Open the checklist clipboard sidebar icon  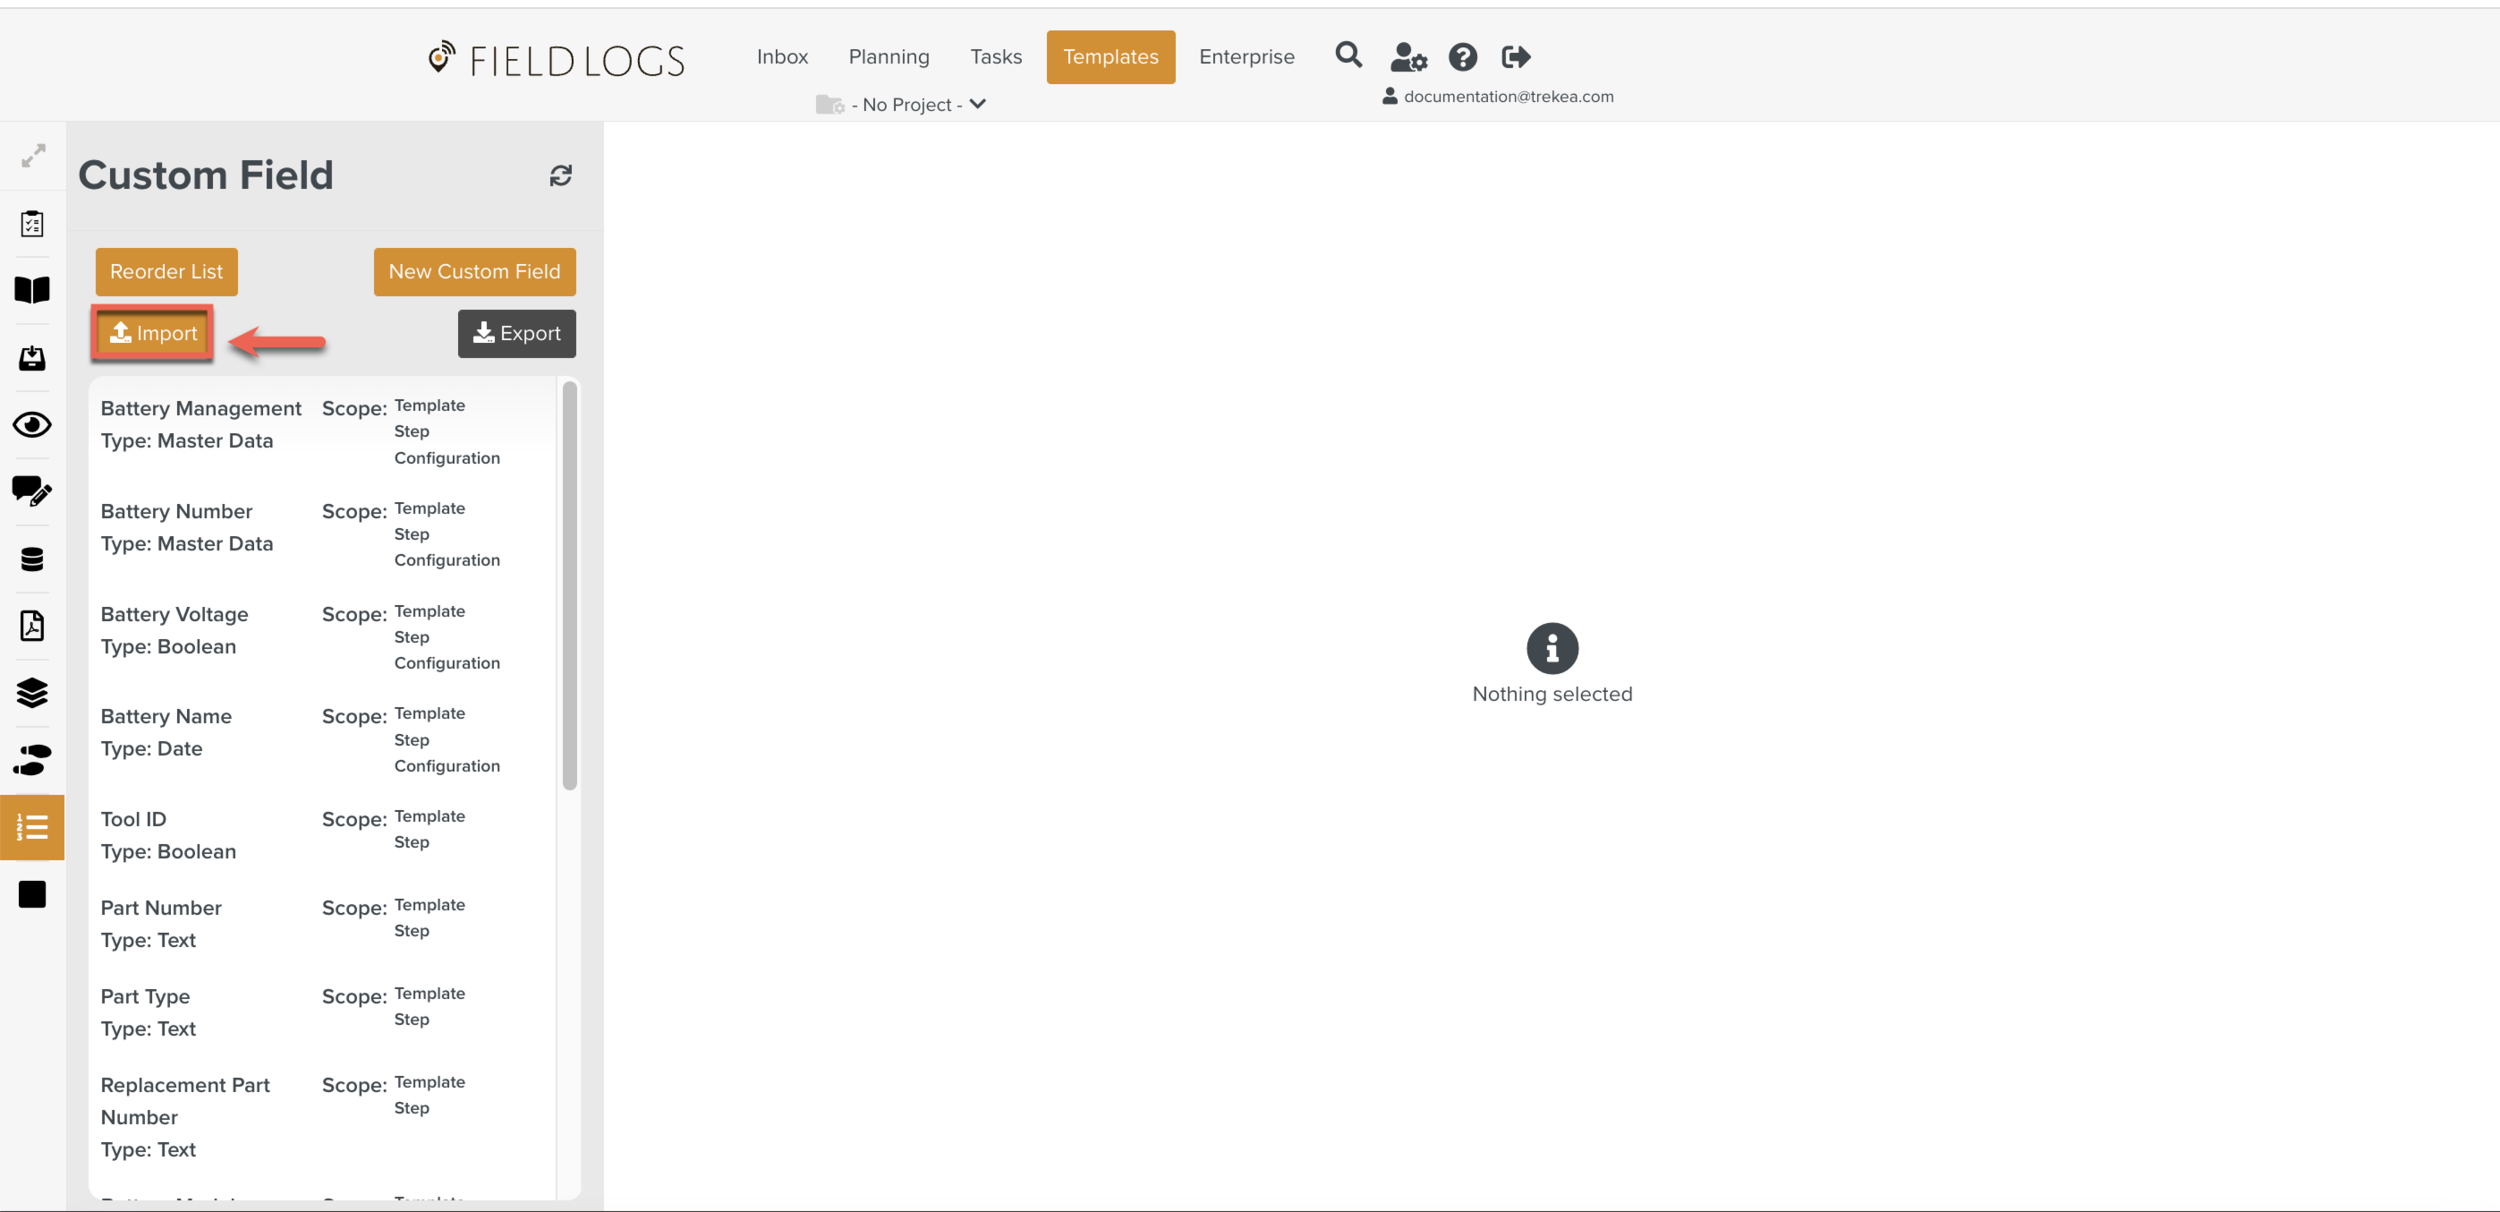click(32, 224)
